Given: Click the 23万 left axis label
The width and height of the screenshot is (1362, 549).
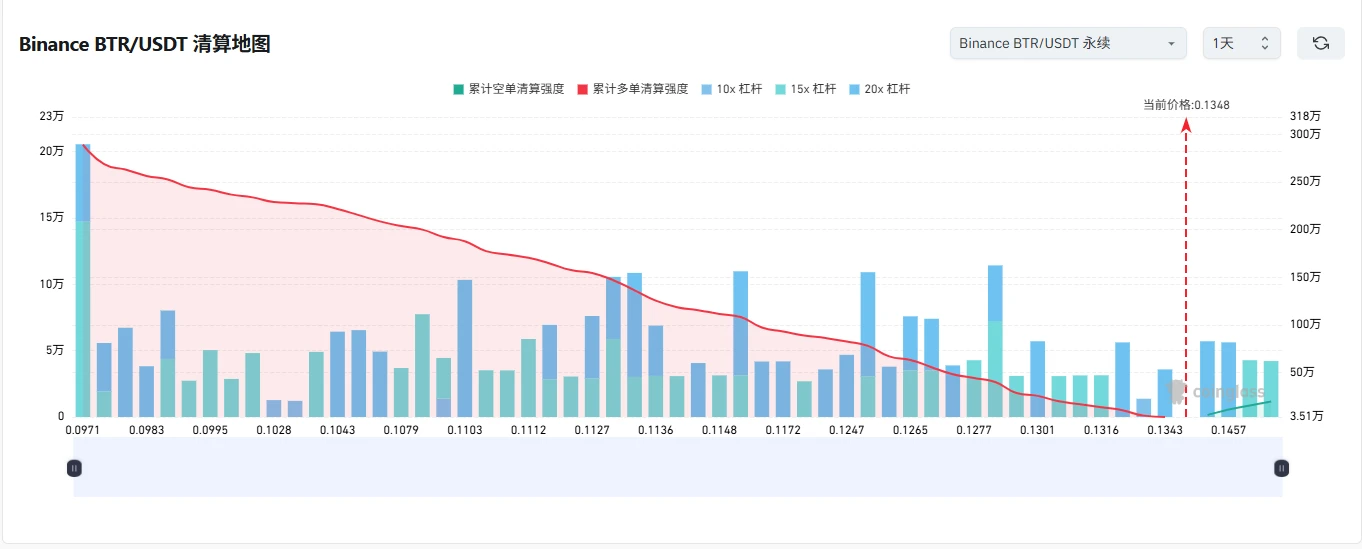Looking at the screenshot, I should pyautogui.click(x=52, y=116).
